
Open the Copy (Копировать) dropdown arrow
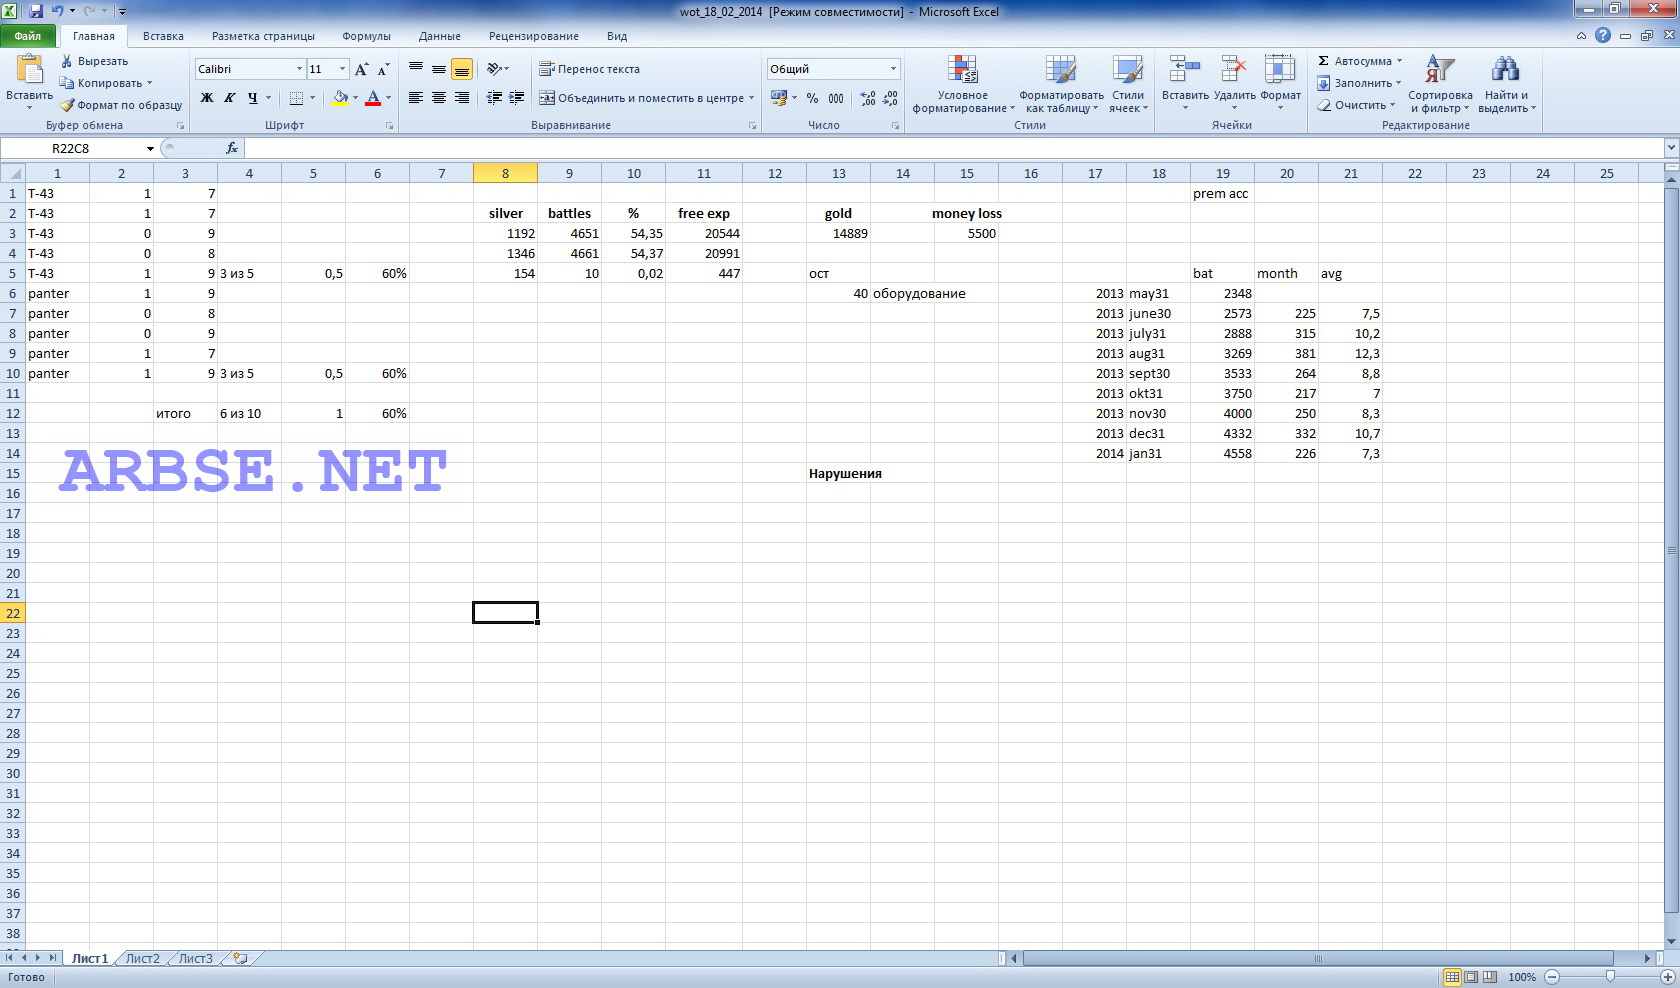[x=150, y=83]
